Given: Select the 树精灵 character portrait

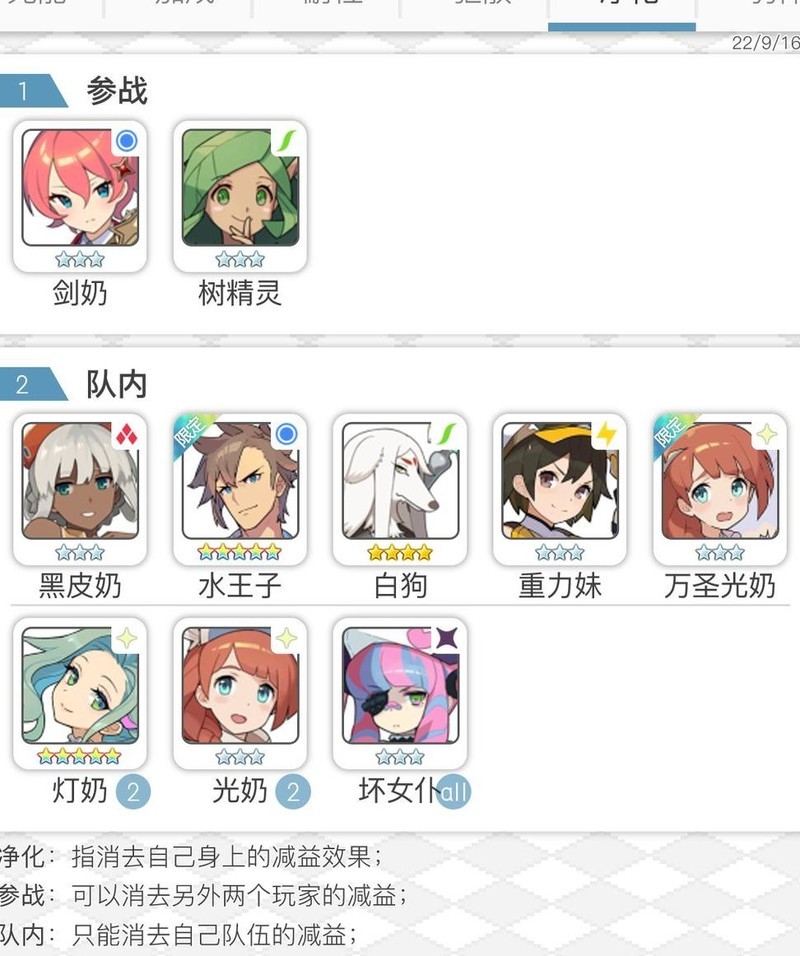Looking at the screenshot, I should coord(240,196).
